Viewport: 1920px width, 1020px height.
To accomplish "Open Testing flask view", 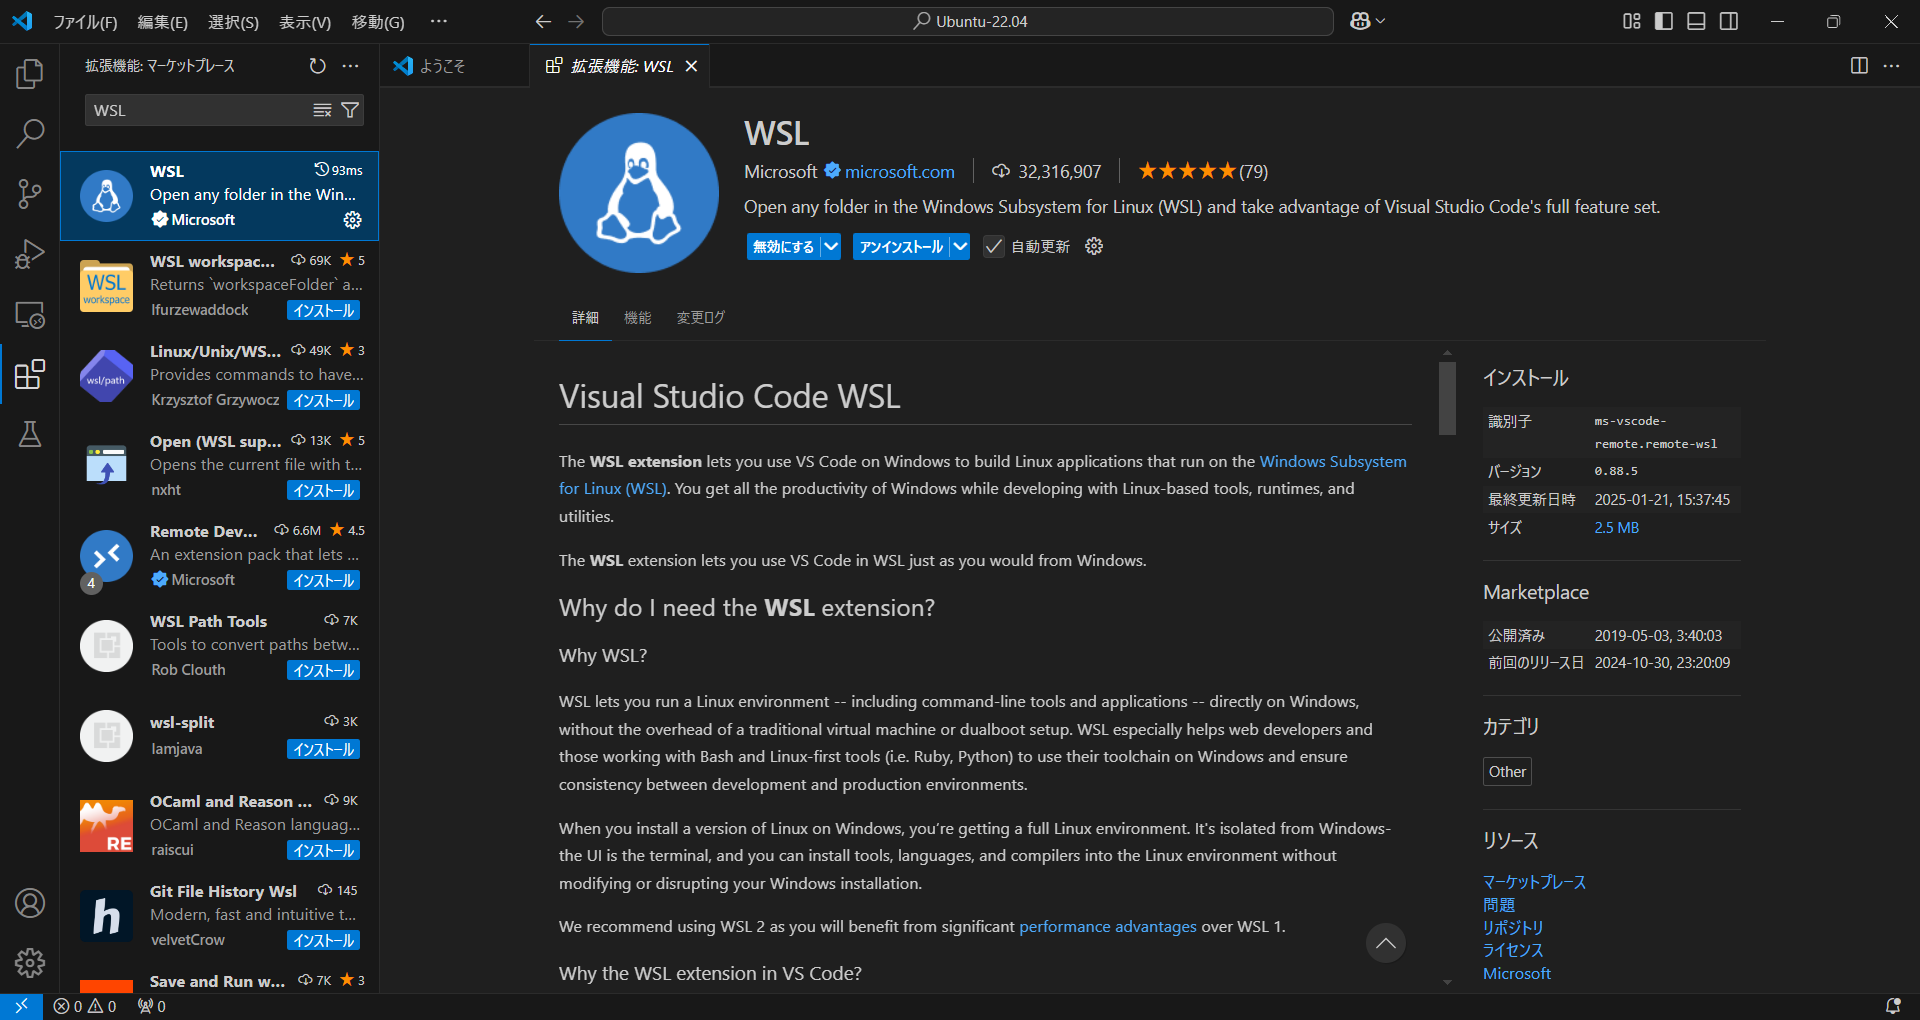I will pos(30,434).
